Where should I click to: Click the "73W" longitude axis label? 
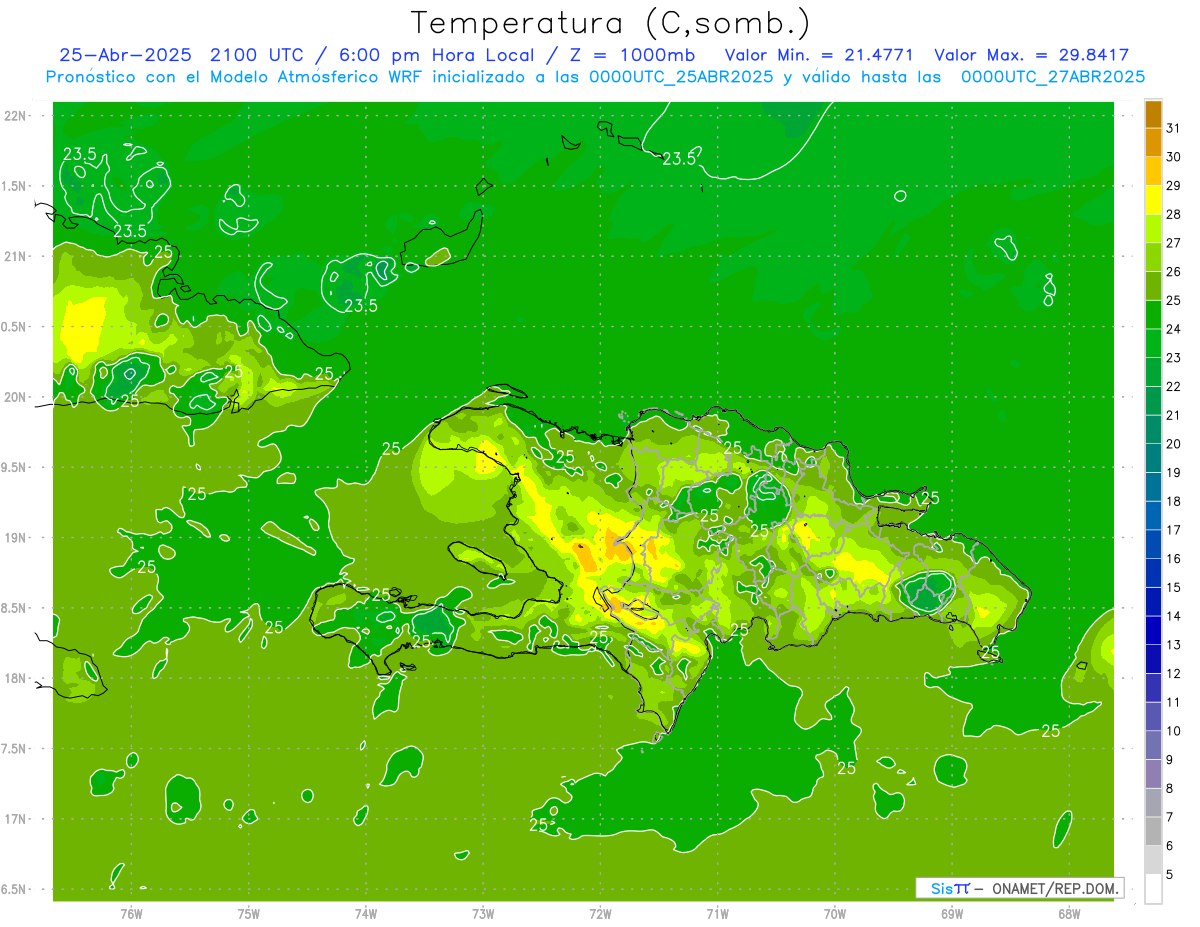tap(483, 914)
